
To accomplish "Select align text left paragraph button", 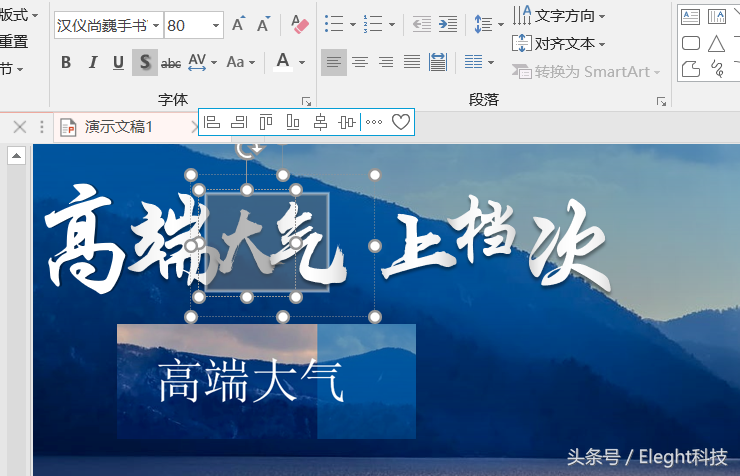I will pos(334,62).
